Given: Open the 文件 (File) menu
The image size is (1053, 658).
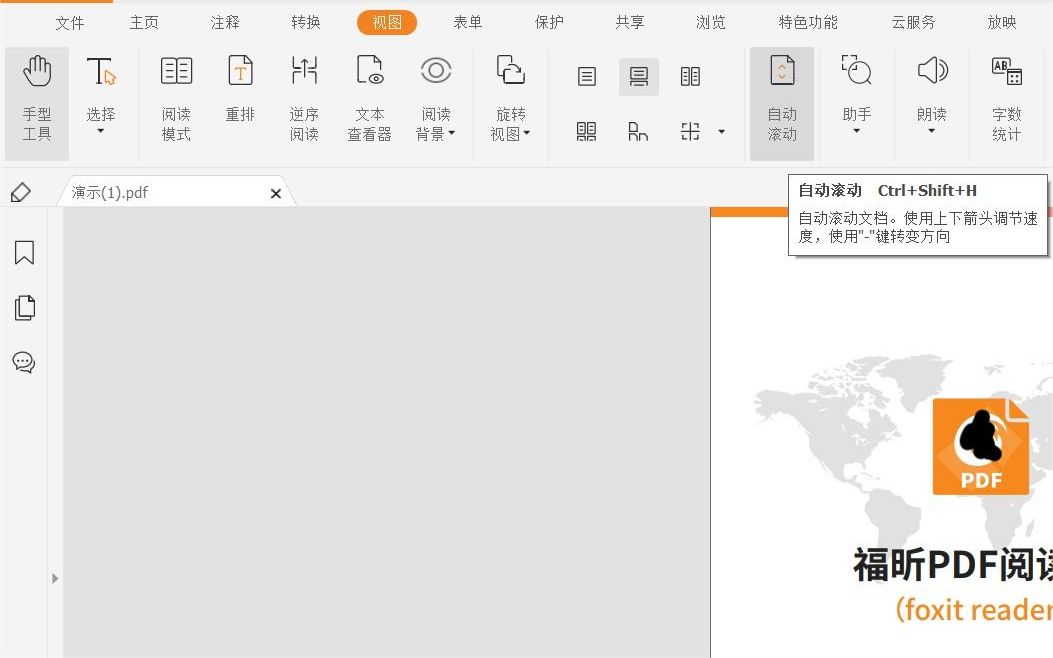Looking at the screenshot, I should pyautogui.click(x=70, y=22).
